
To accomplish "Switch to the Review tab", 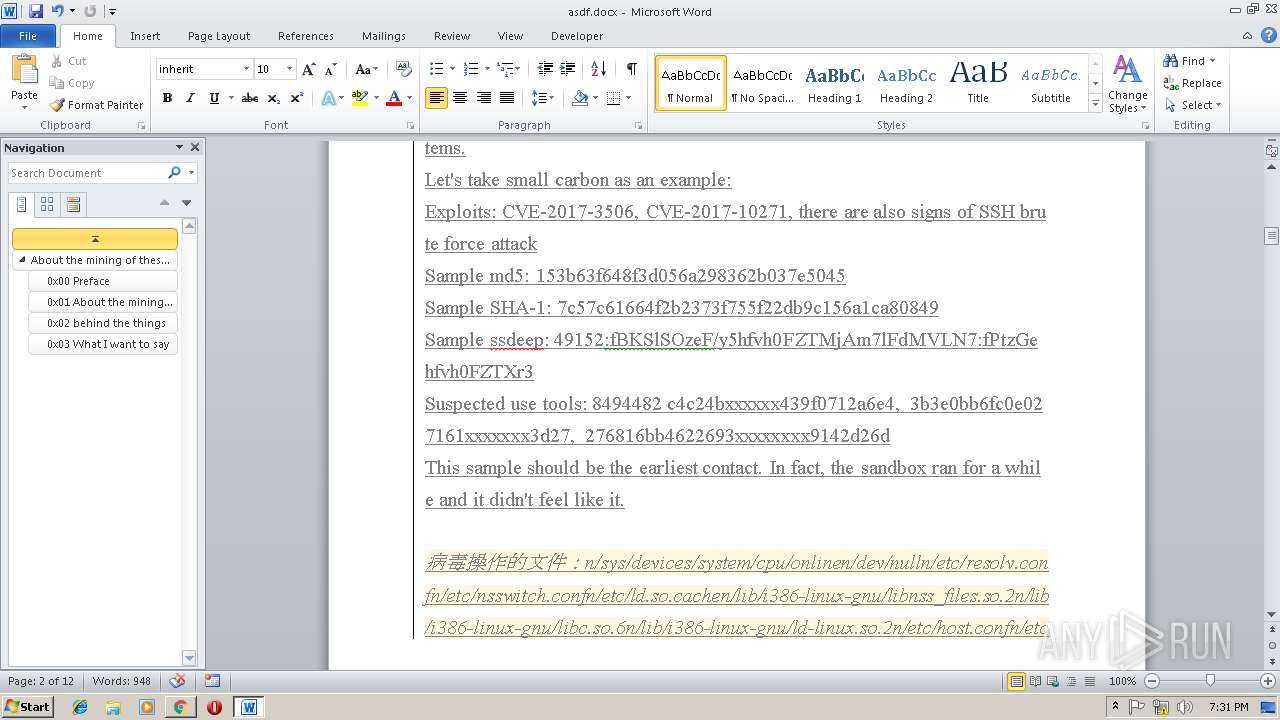I will click(x=452, y=36).
